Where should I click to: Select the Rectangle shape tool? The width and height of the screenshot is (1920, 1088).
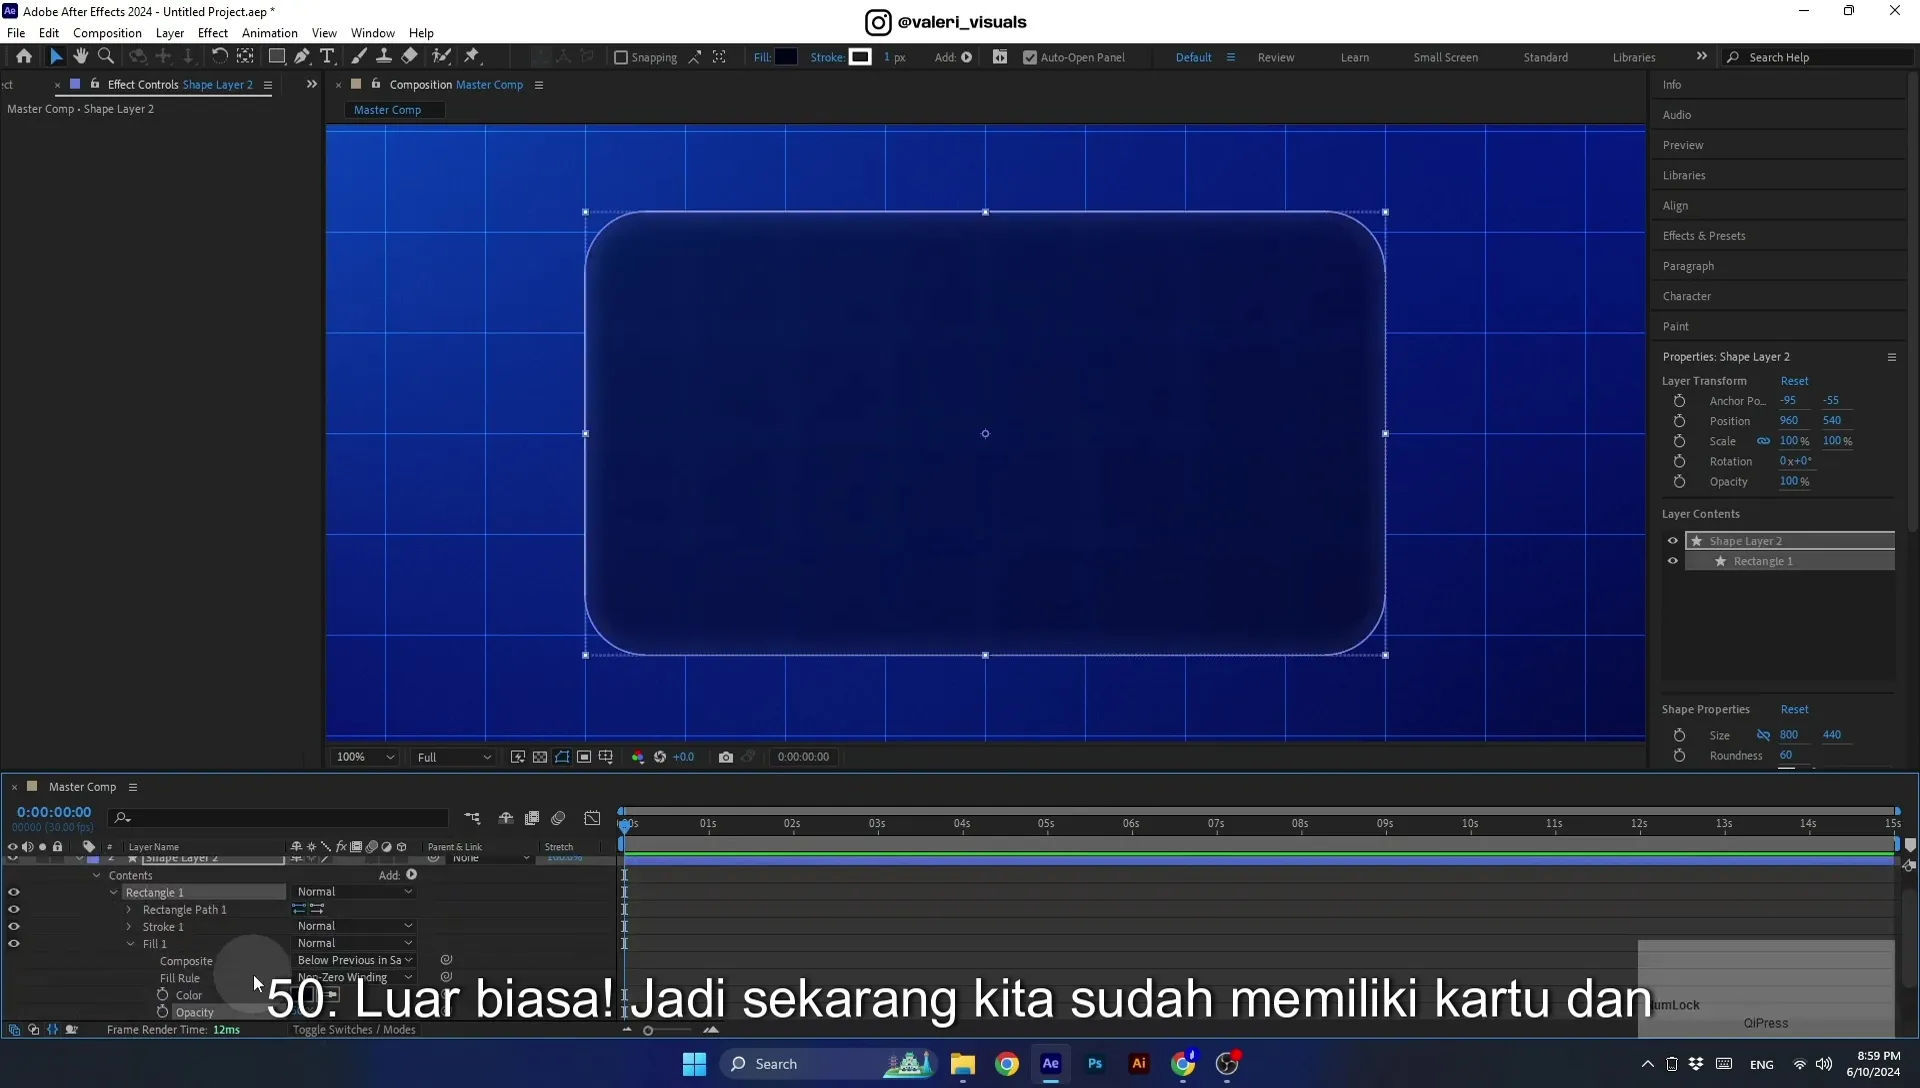[x=277, y=57]
